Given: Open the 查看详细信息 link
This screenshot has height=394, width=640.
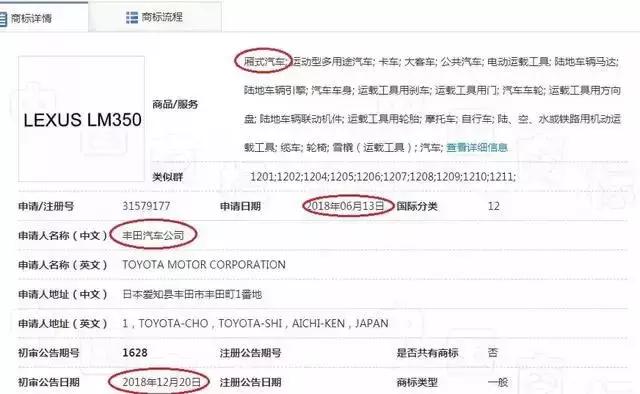Looking at the screenshot, I should pos(477,147).
